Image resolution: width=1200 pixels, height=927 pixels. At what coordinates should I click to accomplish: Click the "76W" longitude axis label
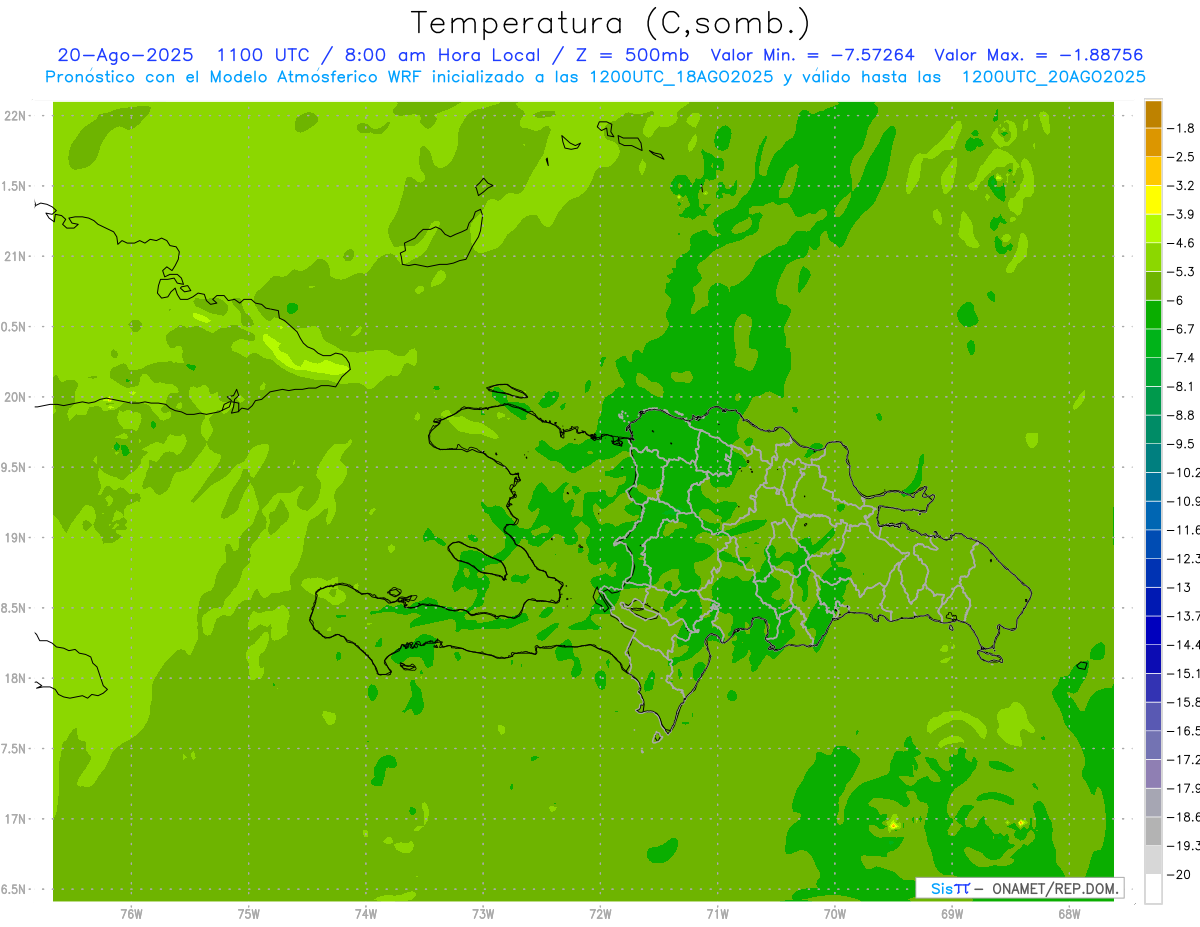pos(131,914)
